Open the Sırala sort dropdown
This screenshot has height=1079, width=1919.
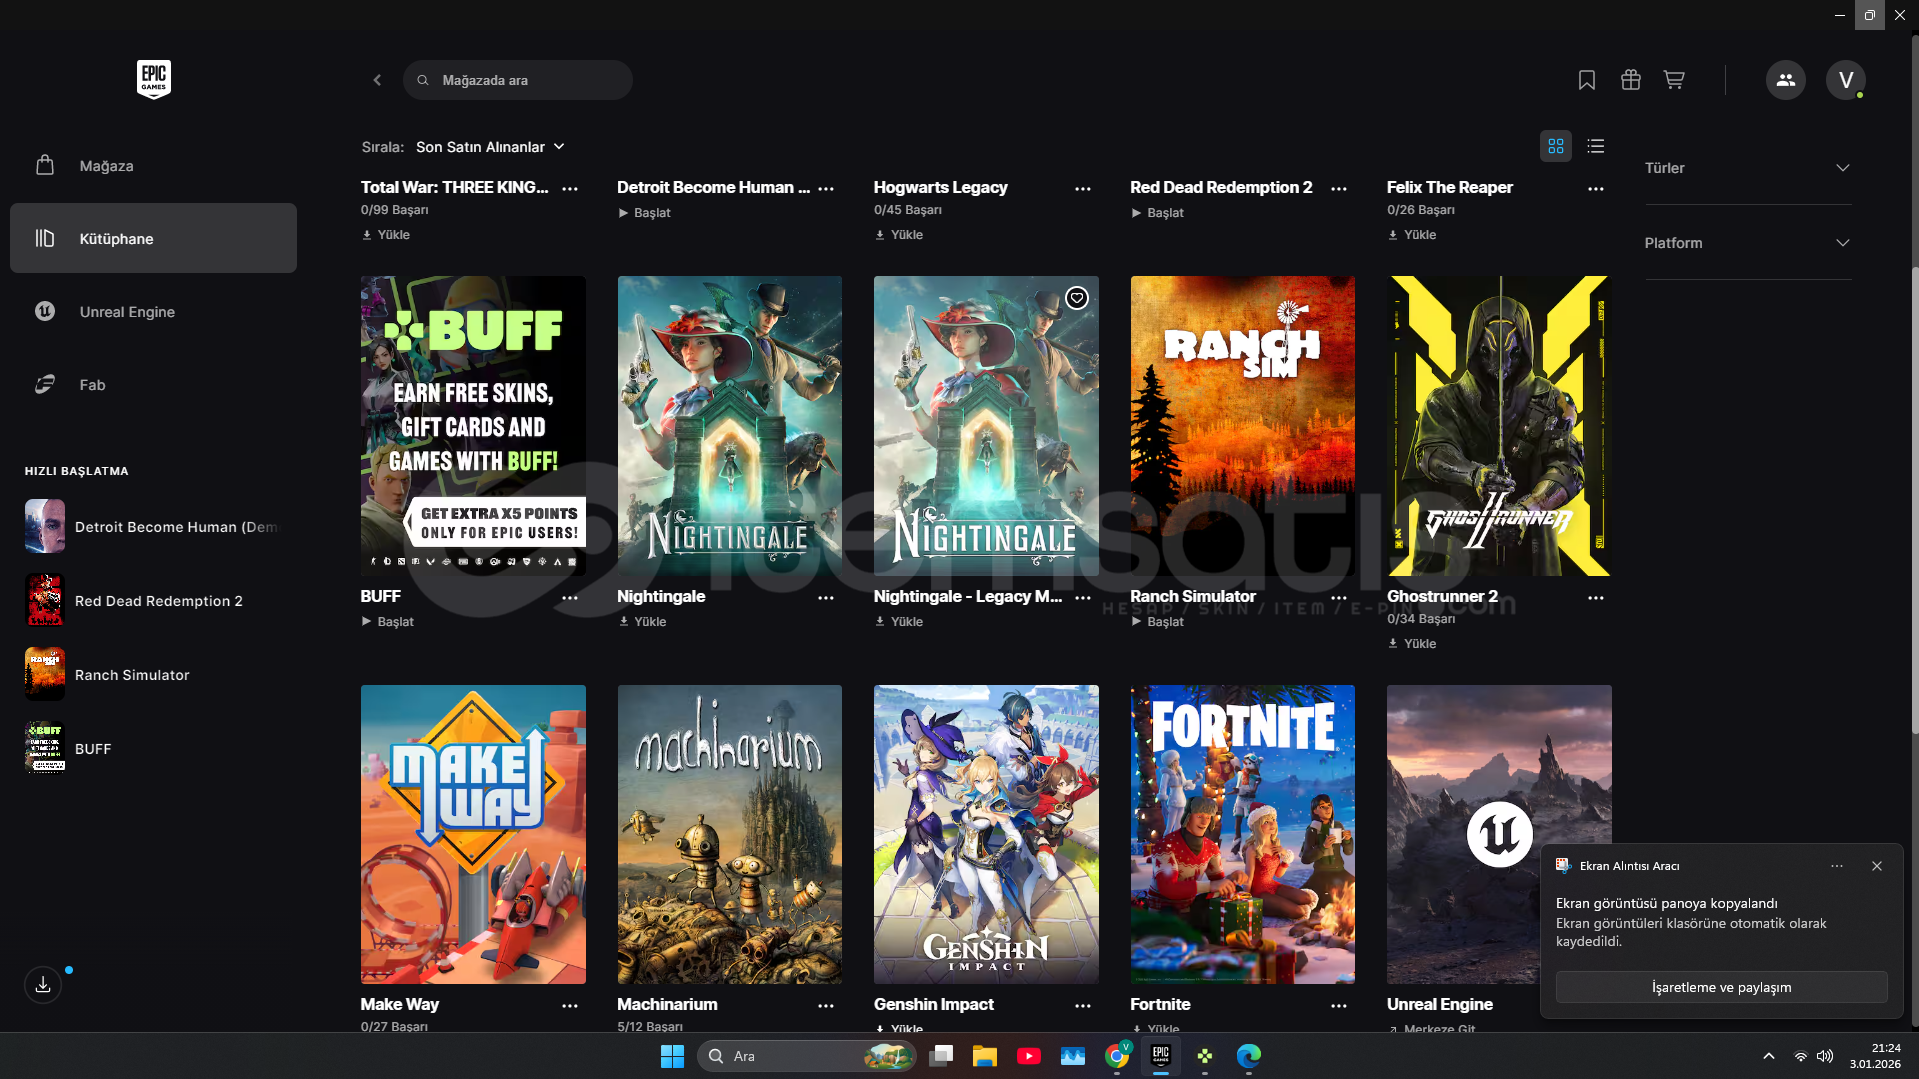coord(490,147)
